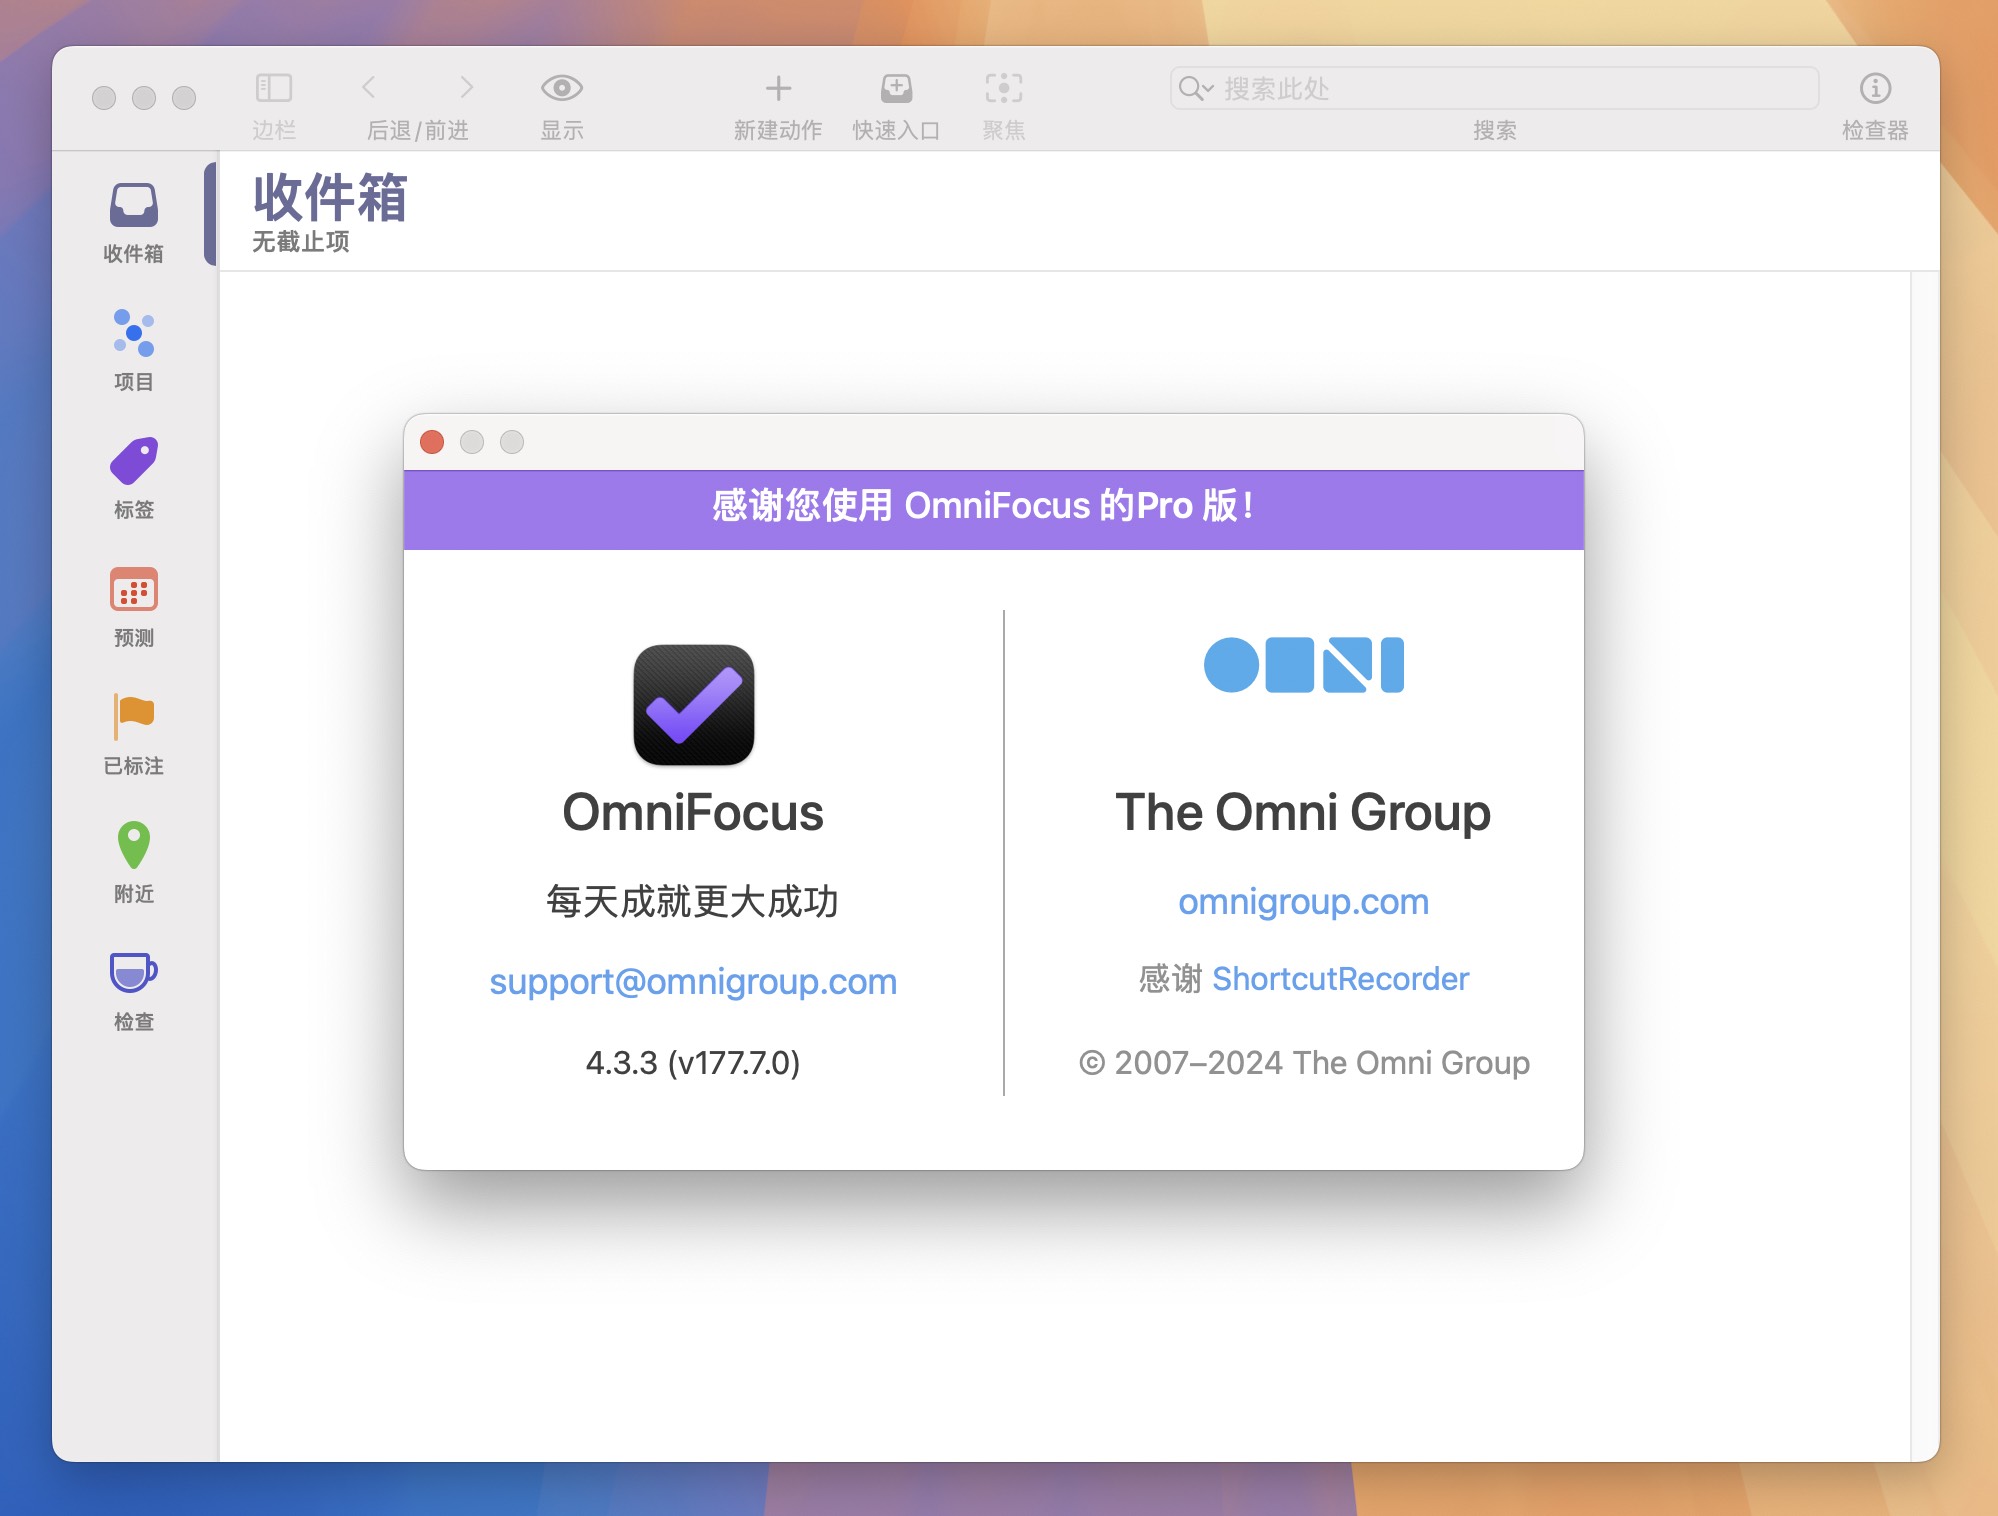Click into the 搜索此处 search field
The width and height of the screenshot is (1998, 1516).
click(x=1494, y=88)
